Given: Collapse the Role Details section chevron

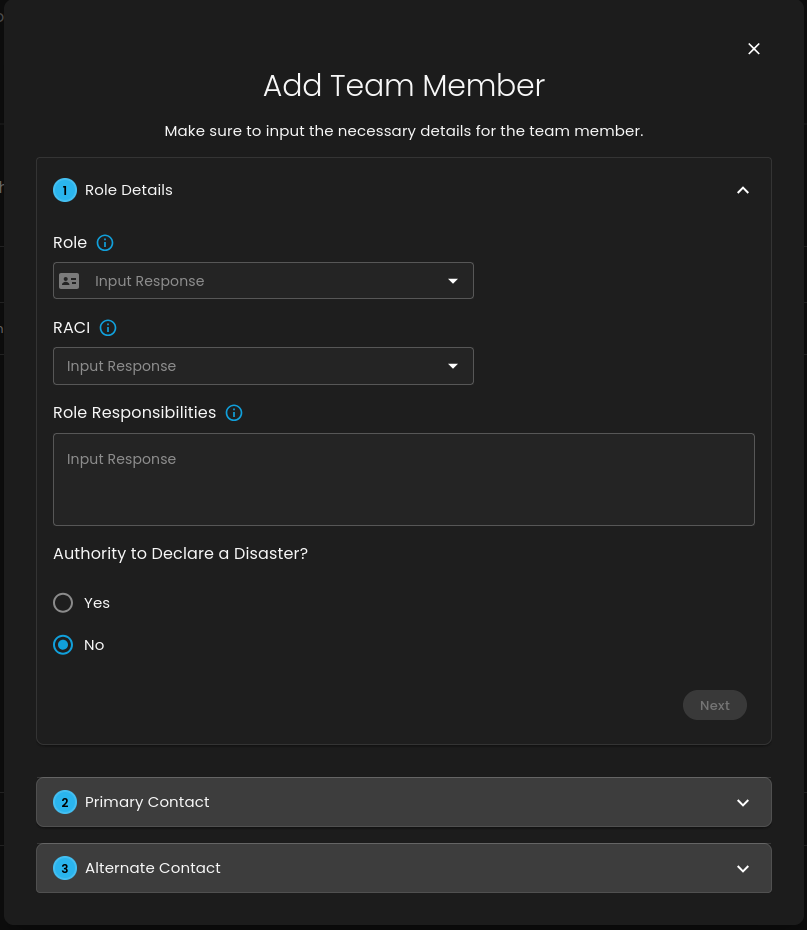Looking at the screenshot, I should [x=743, y=190].
